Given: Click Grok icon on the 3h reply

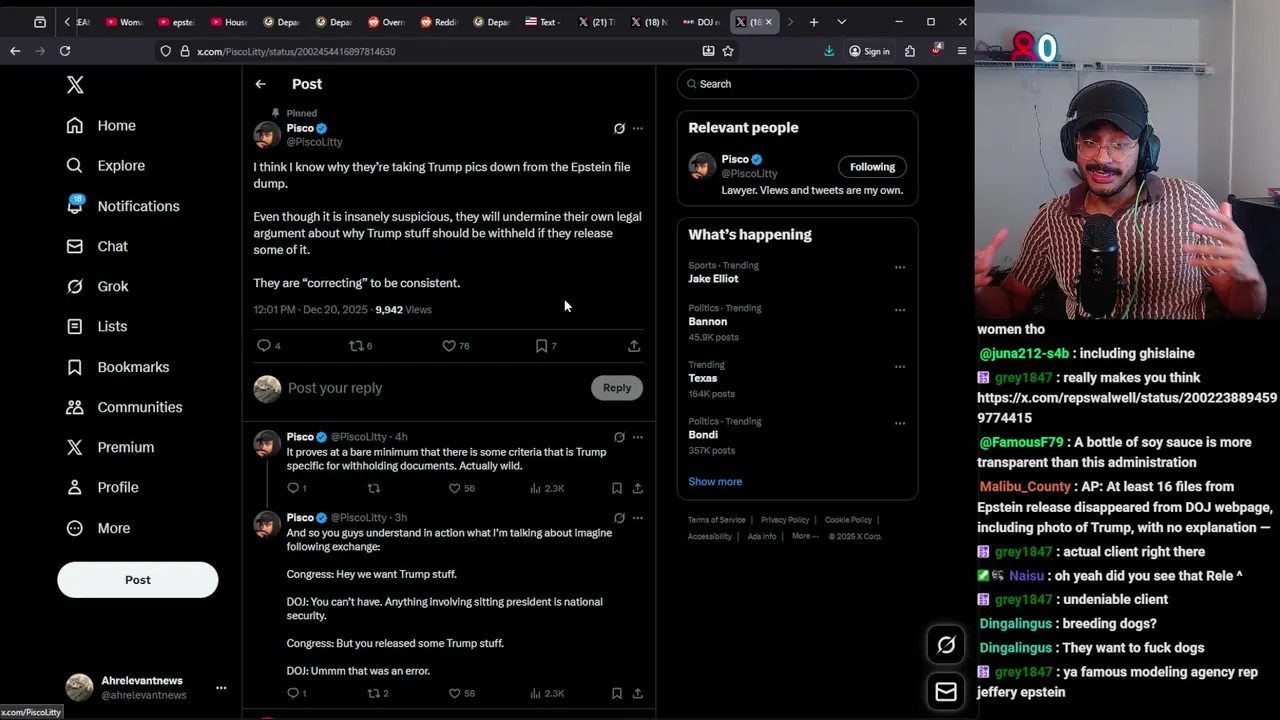Looking at the screenshot, I should pyautogui.click(x=619, y=518).
